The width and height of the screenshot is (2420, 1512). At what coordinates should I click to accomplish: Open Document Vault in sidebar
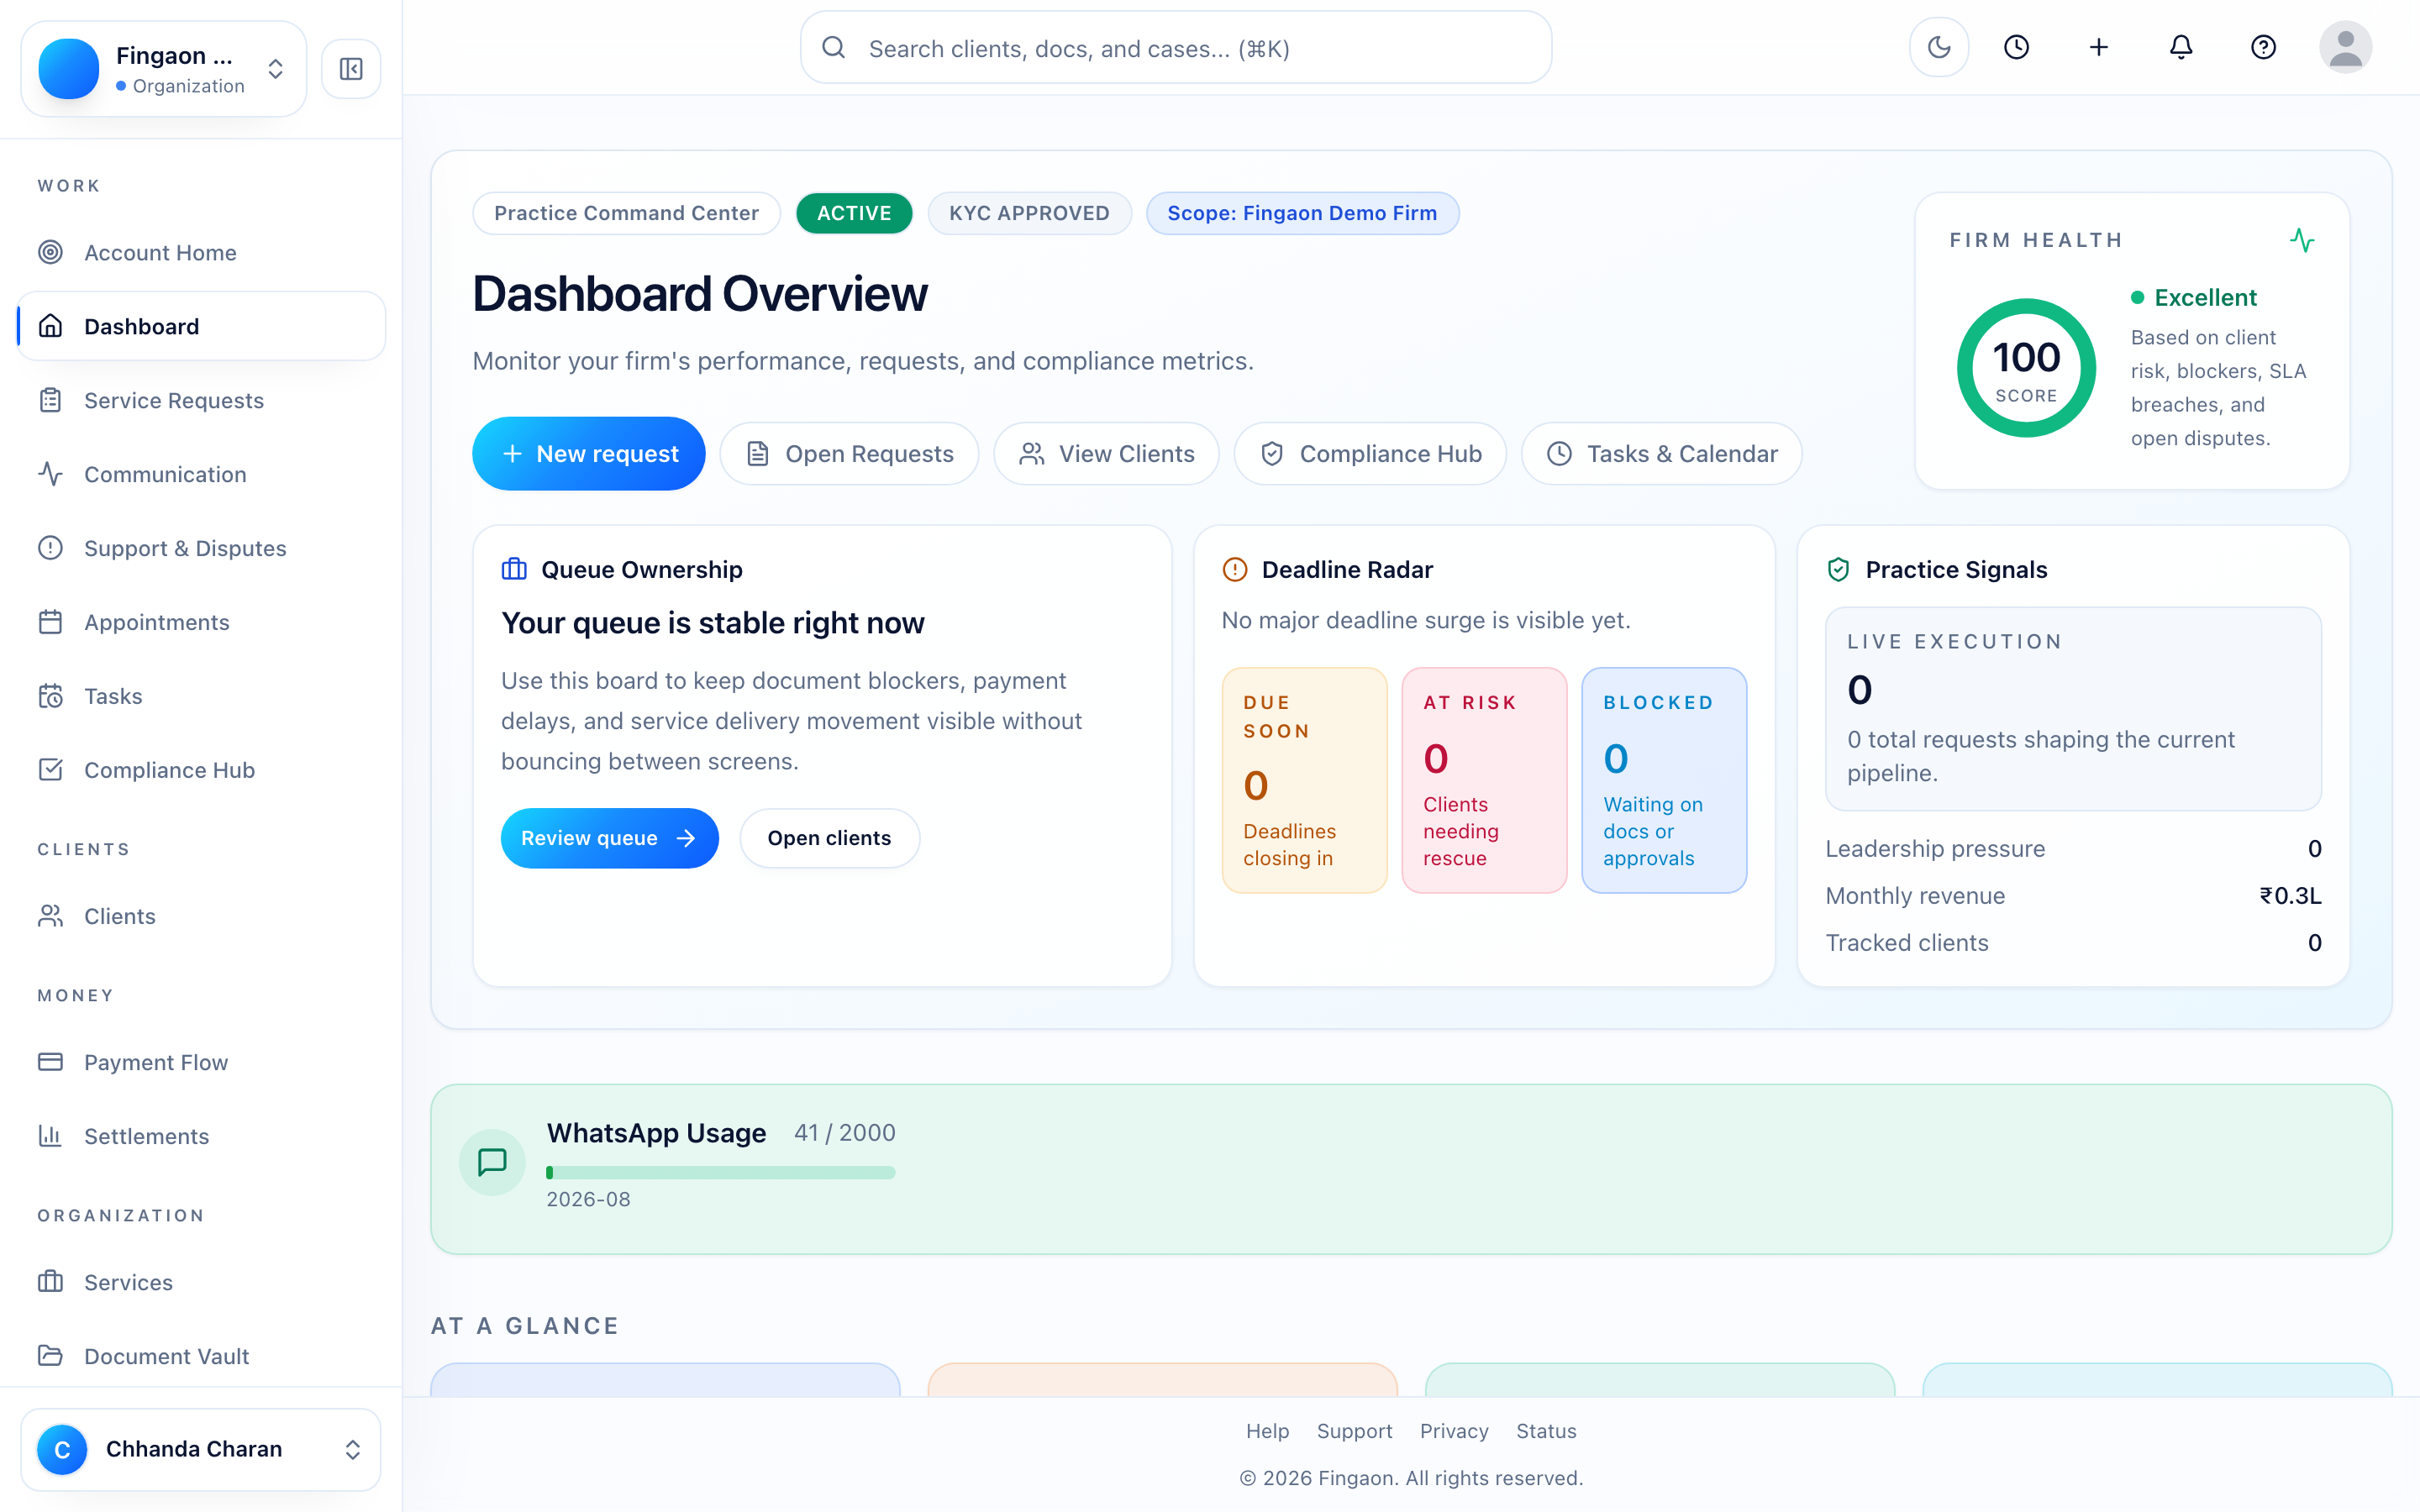point(201,1356)
